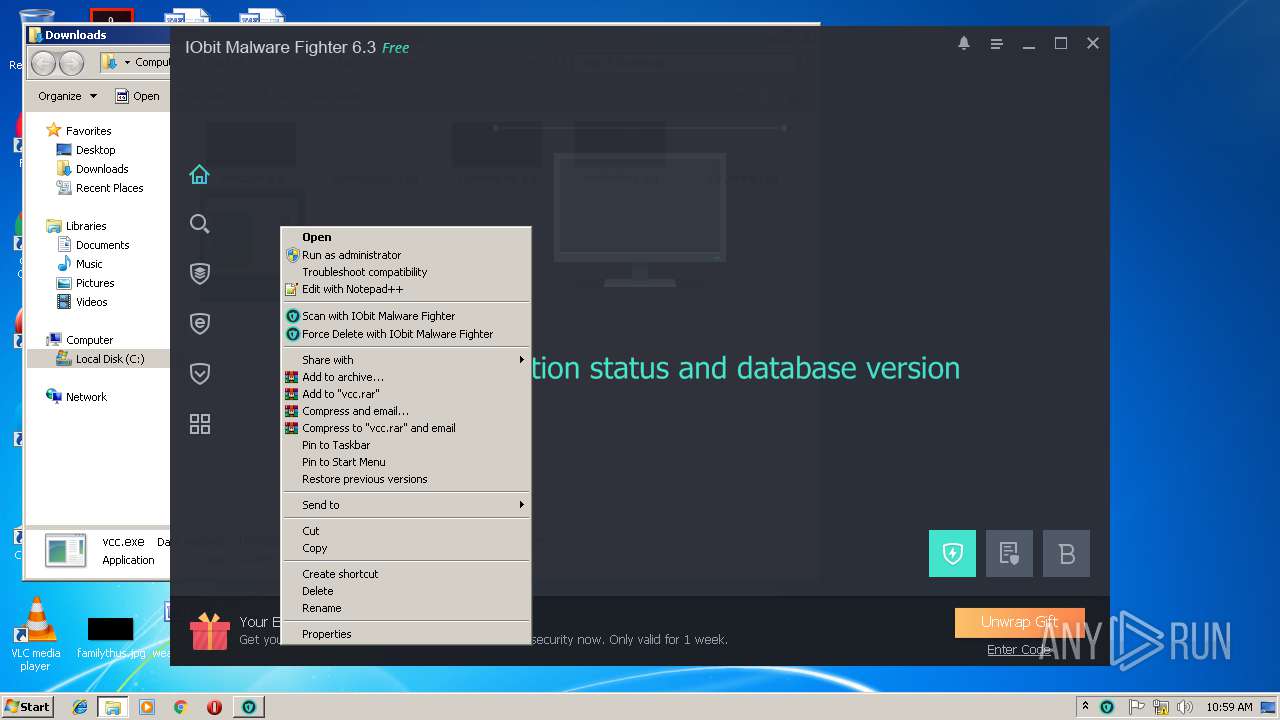Open Chrome from the taskbar
This screenshot has height=720, width=1280.
[180, 707]
